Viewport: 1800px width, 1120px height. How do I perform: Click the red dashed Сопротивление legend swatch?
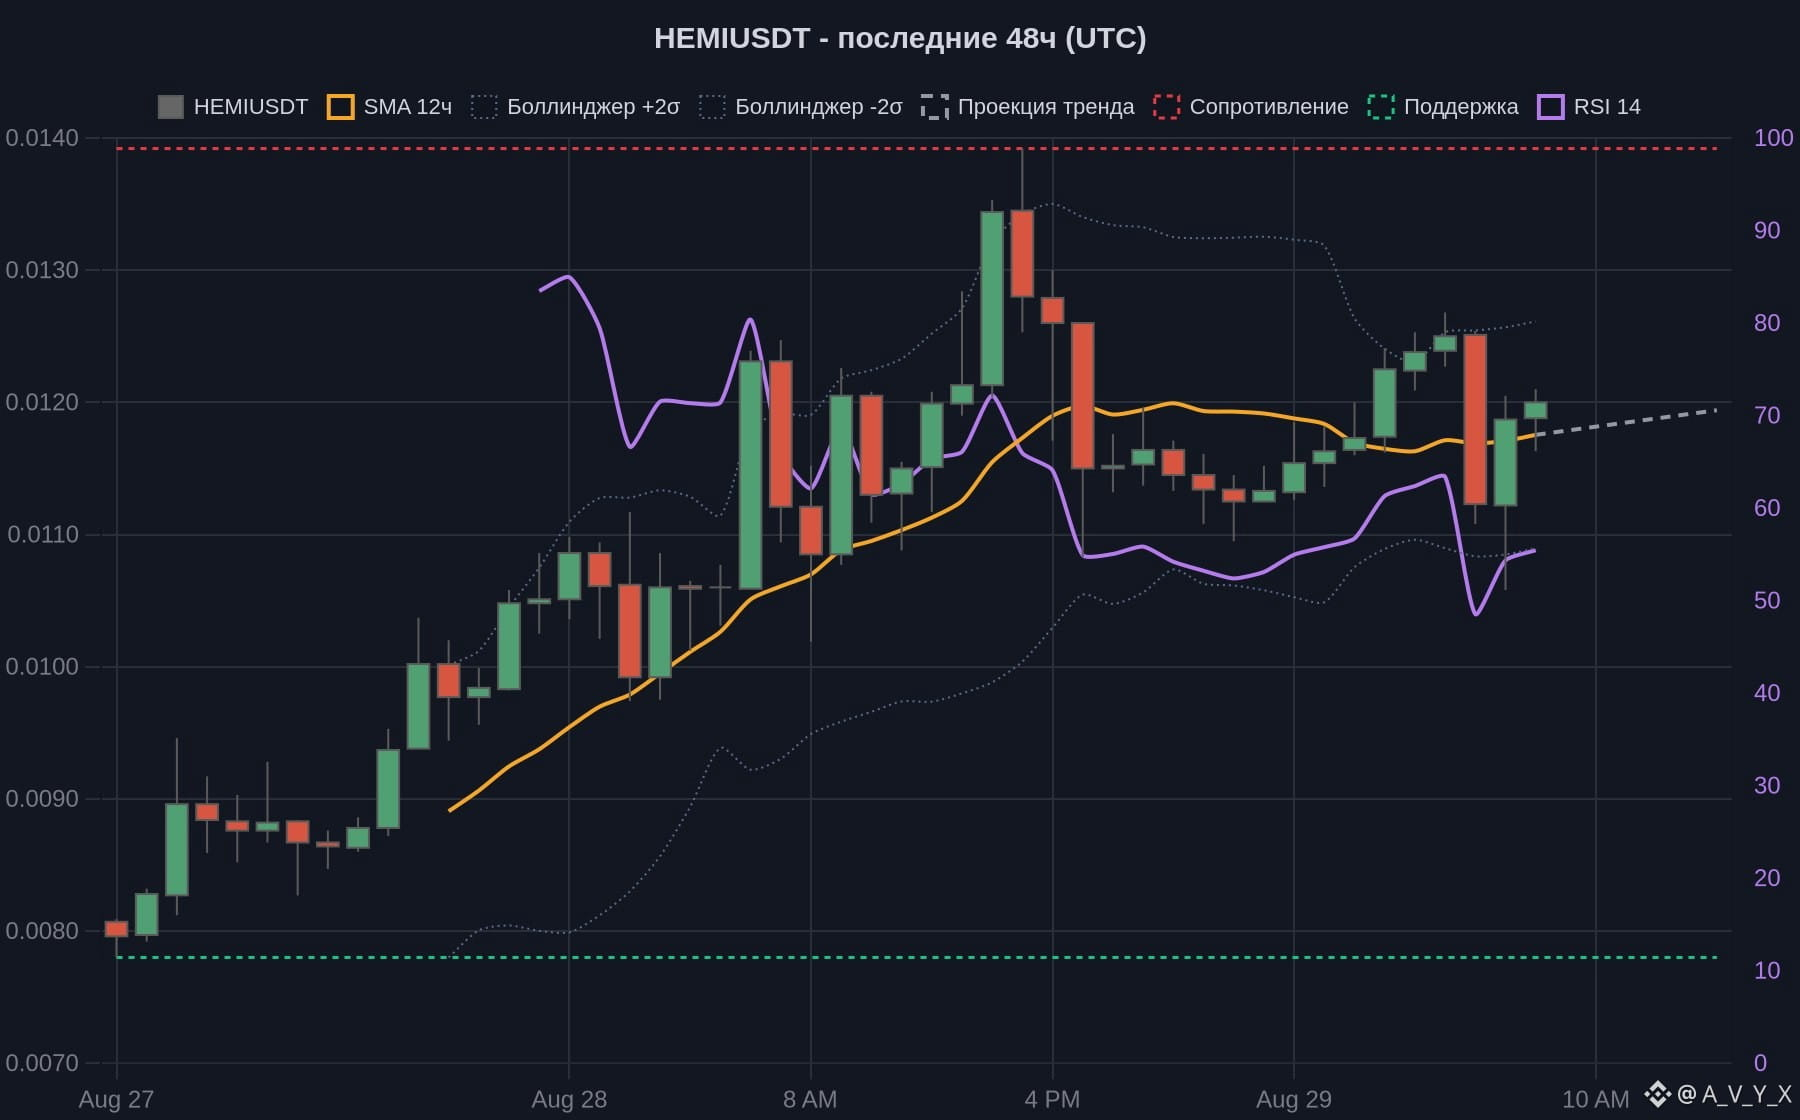(1167, 107)
